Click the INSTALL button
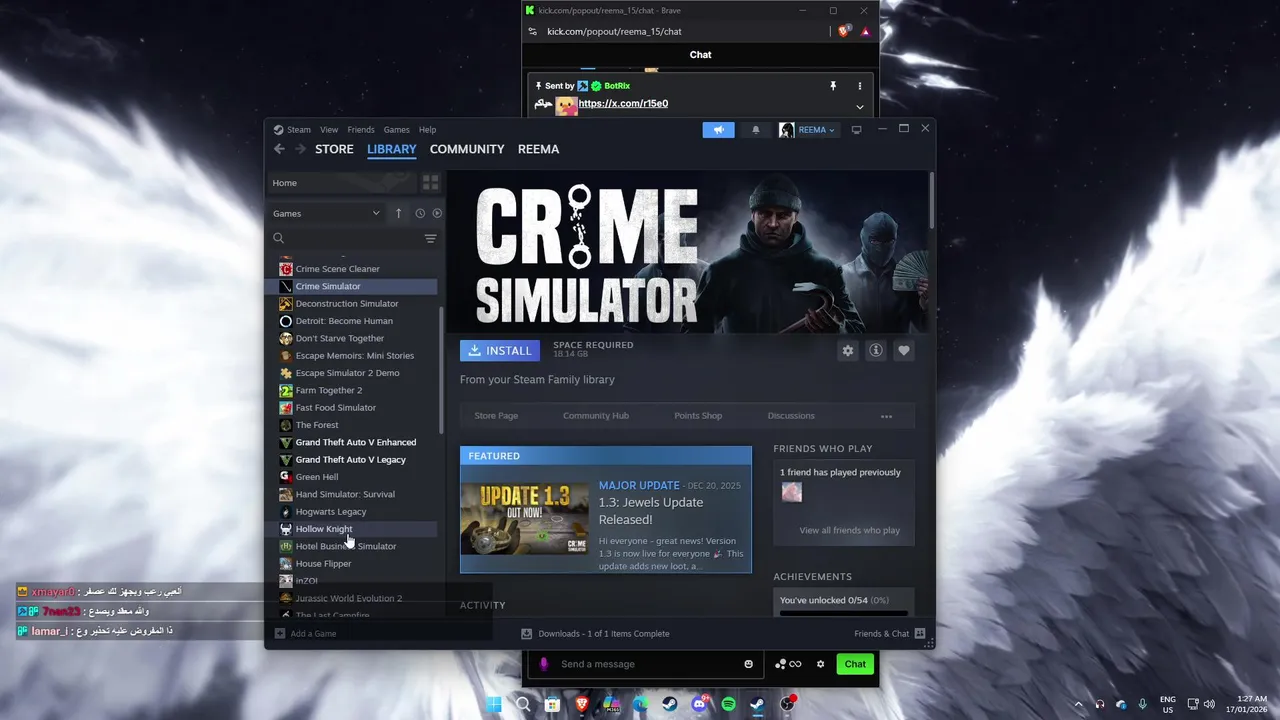 tap(500, 351)
